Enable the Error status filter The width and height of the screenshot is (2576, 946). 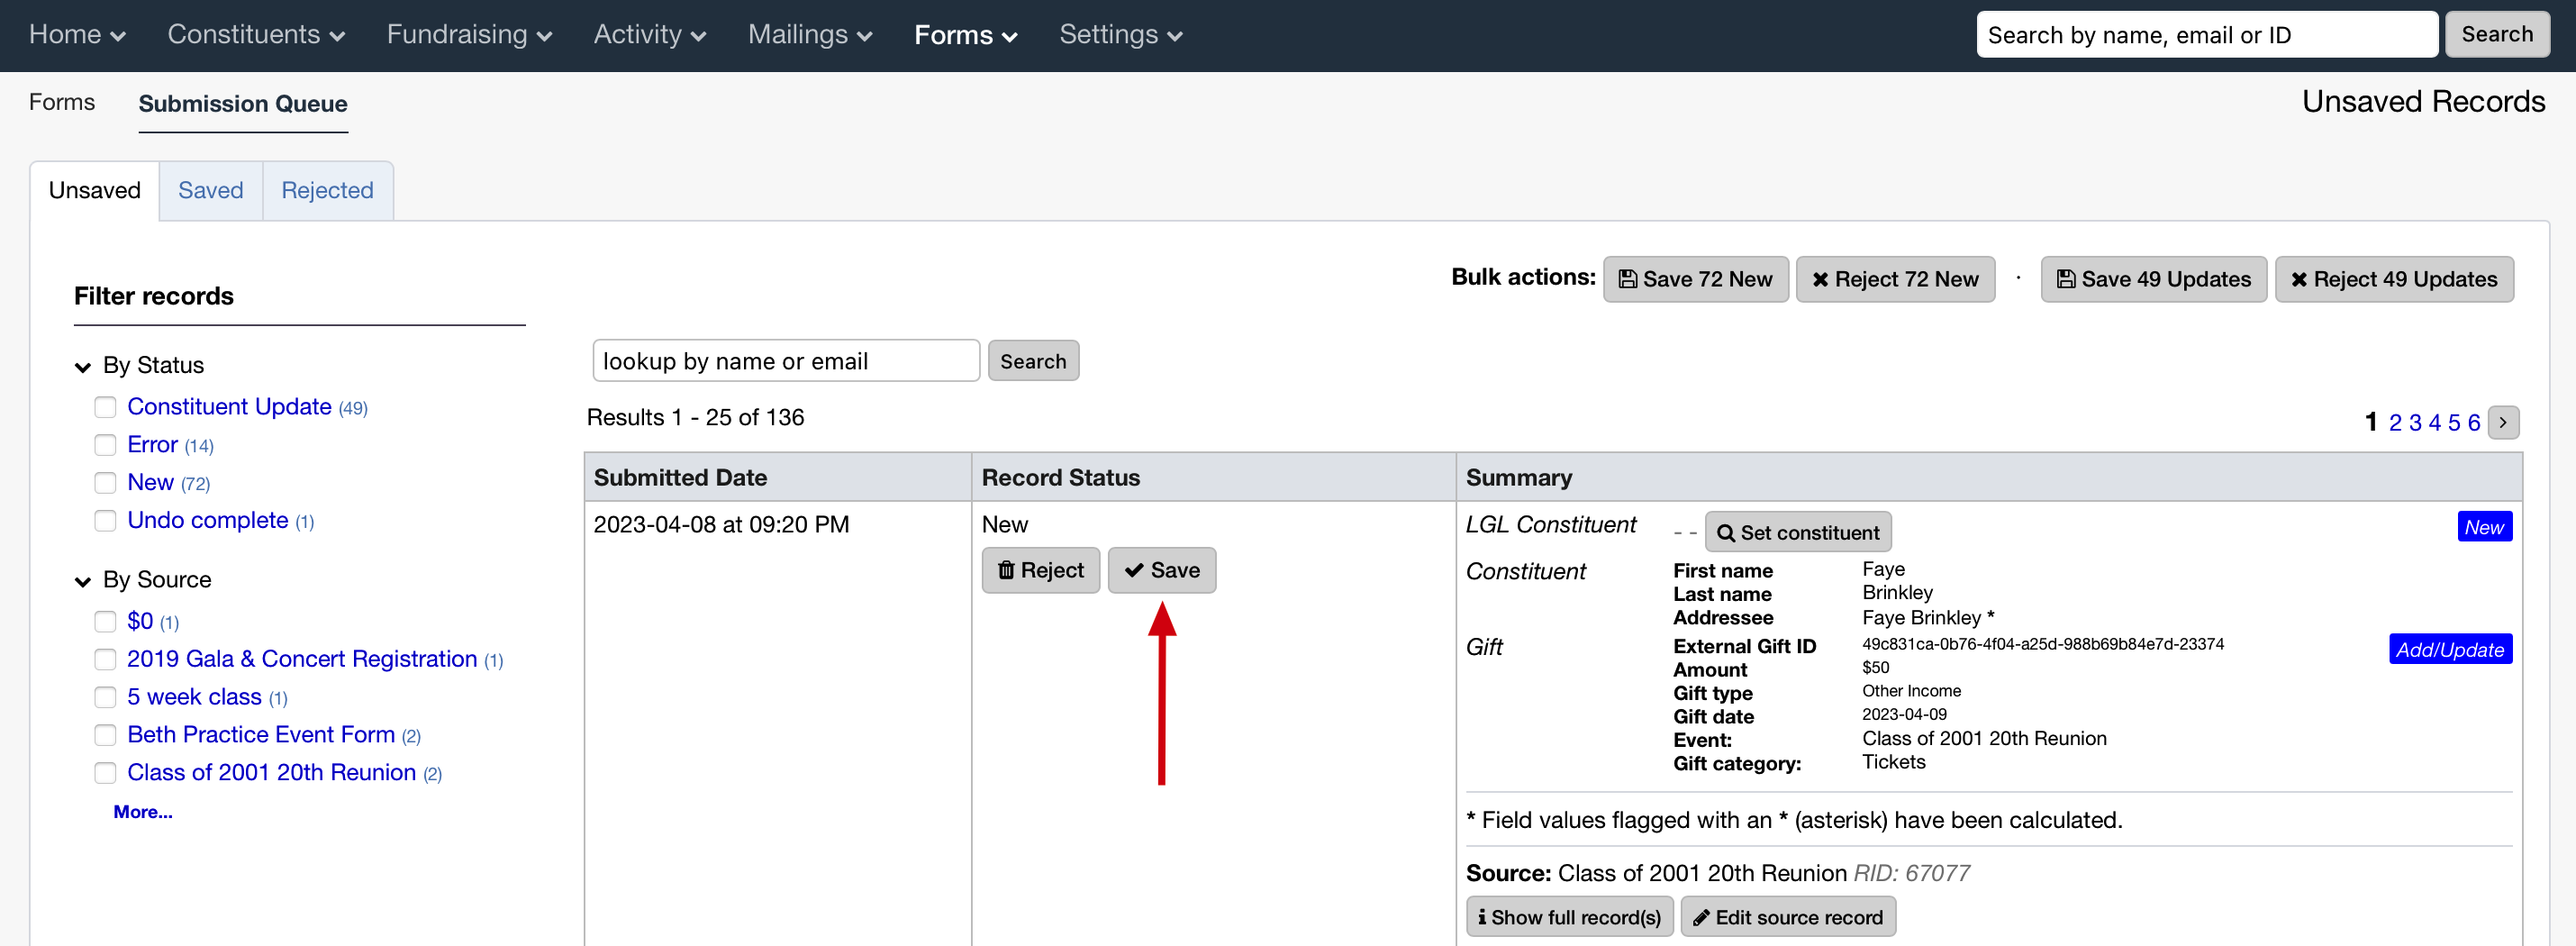tap(105, 445)
